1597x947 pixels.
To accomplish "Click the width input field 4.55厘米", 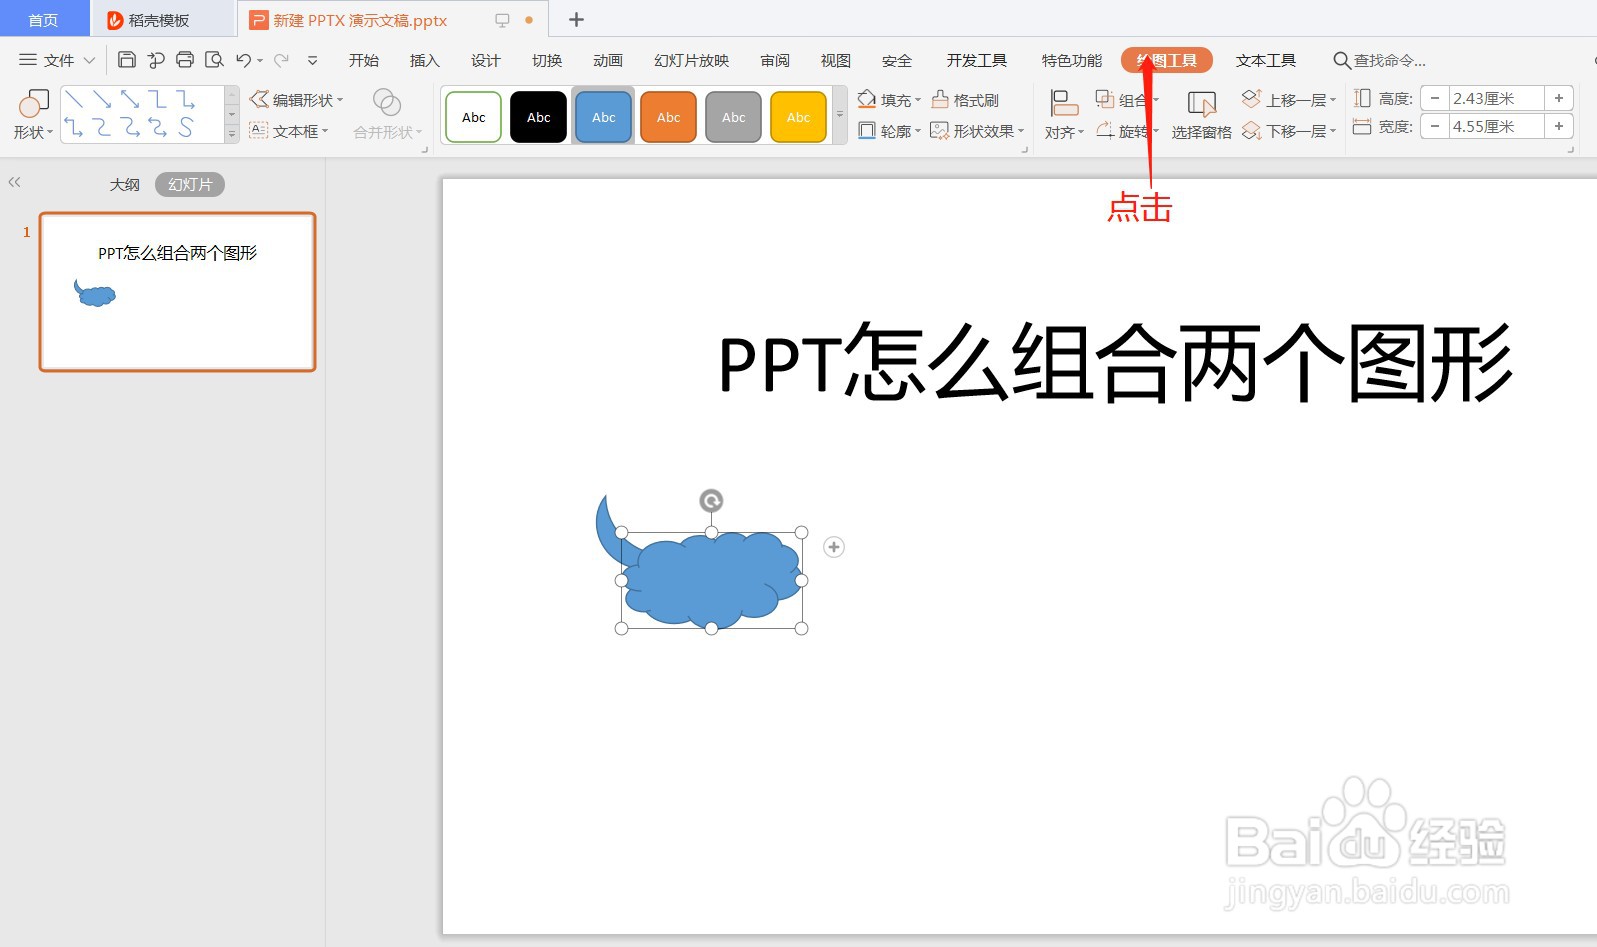I will coord(1496,126).
